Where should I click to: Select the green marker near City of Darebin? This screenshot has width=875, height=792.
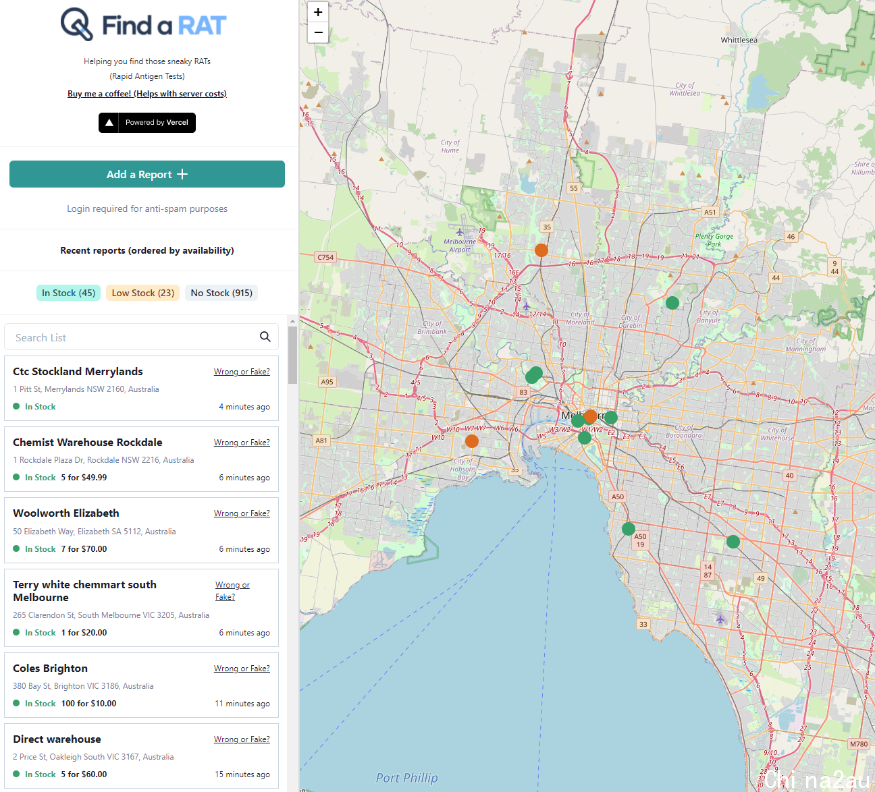point(672,303)
